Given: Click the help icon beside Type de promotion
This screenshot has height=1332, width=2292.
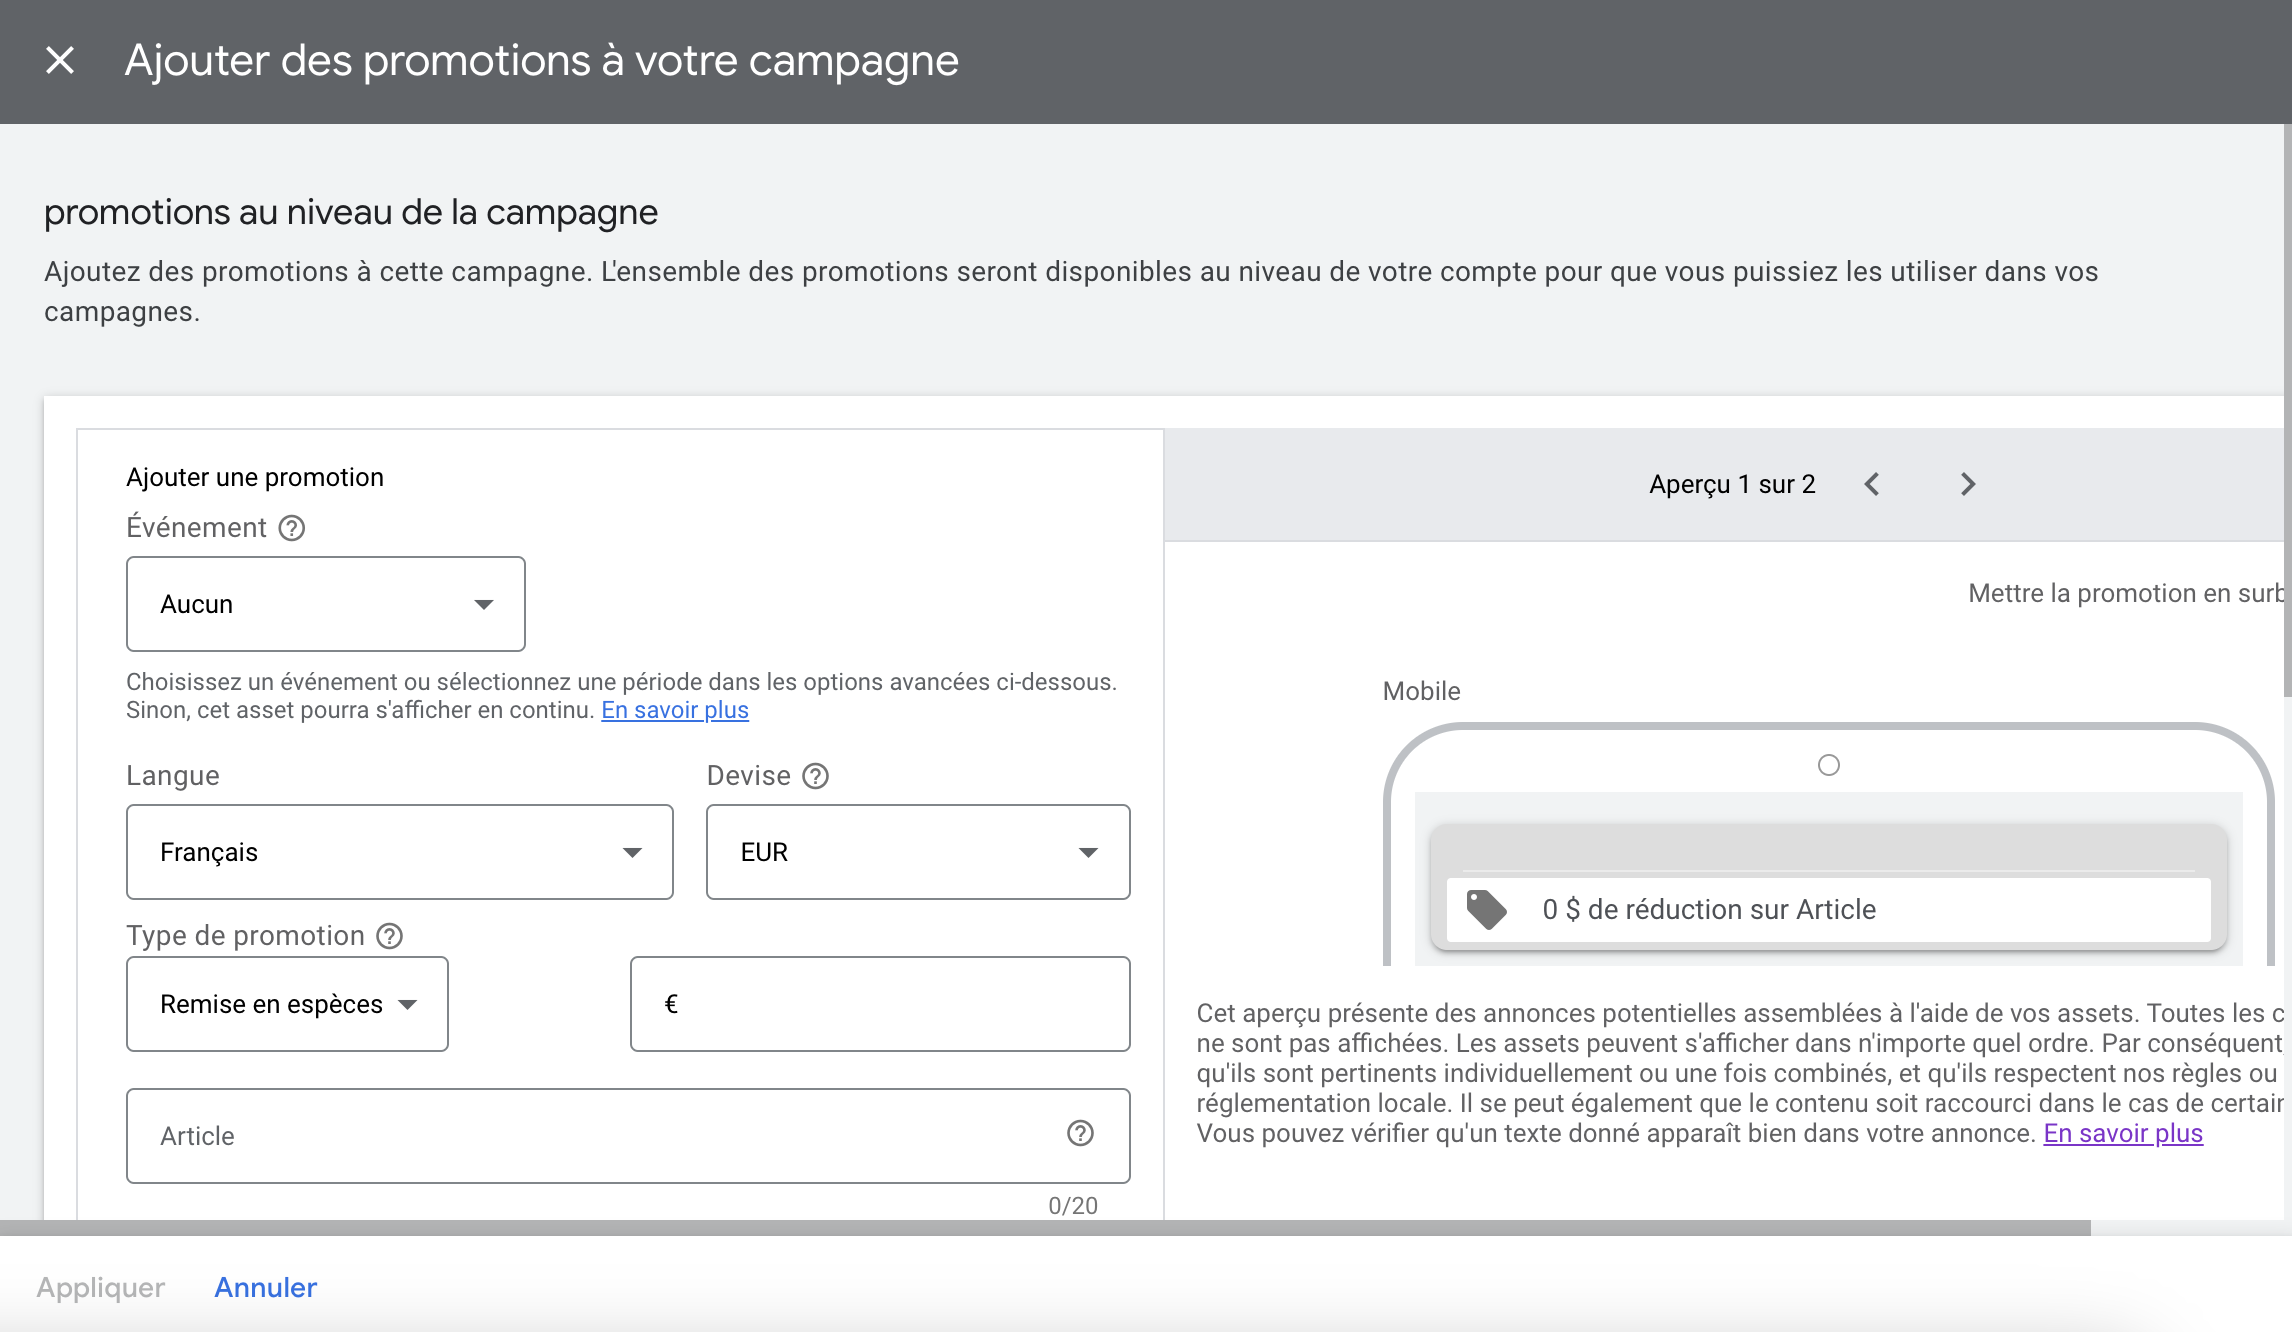Looking at the screenshot, I should pos(389,936).
